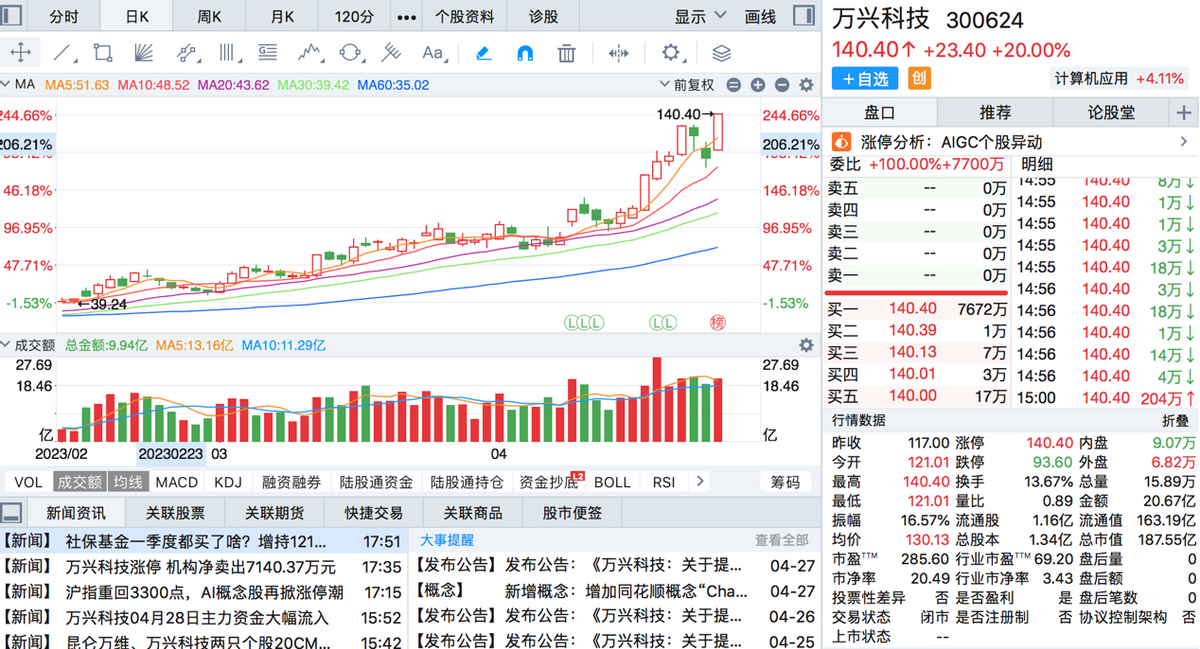Select the vertical period lines tool
Screen dimensions: 1200x649
point(228,53)
